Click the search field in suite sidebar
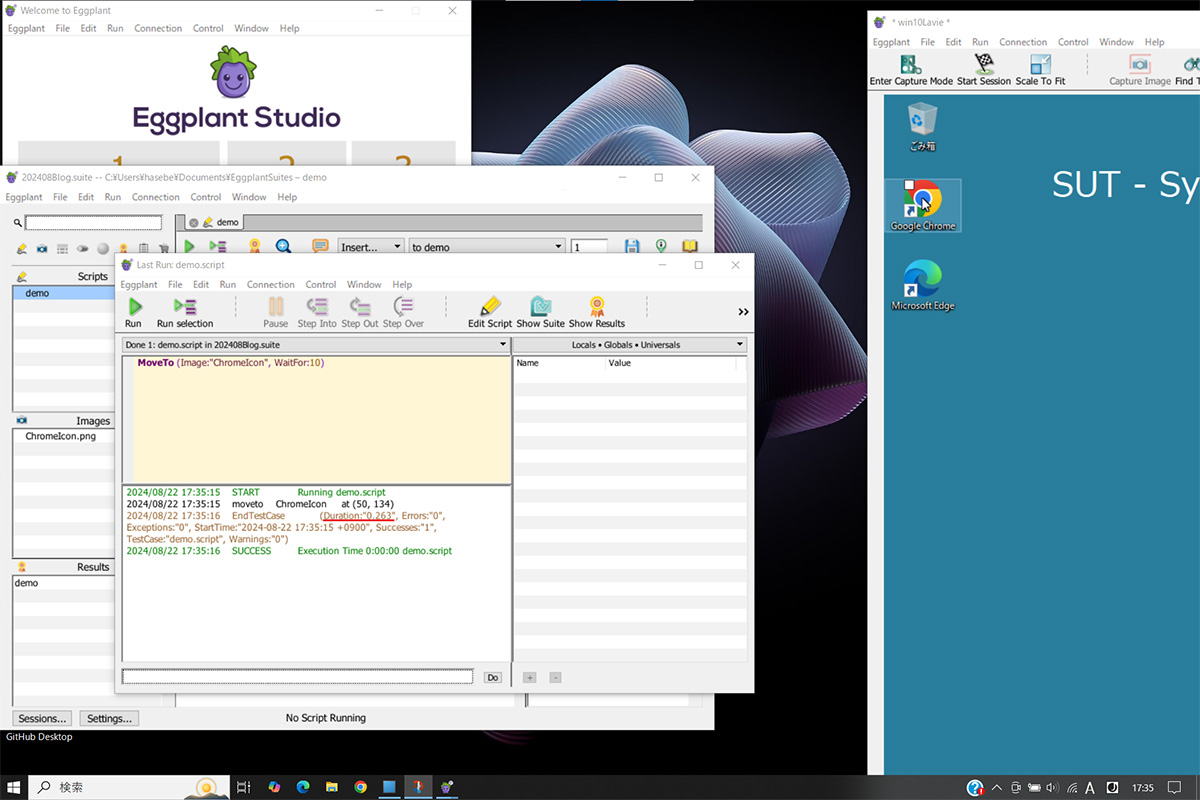The height and width of the screenshot is (800, 1200). (x=93, y=223)
